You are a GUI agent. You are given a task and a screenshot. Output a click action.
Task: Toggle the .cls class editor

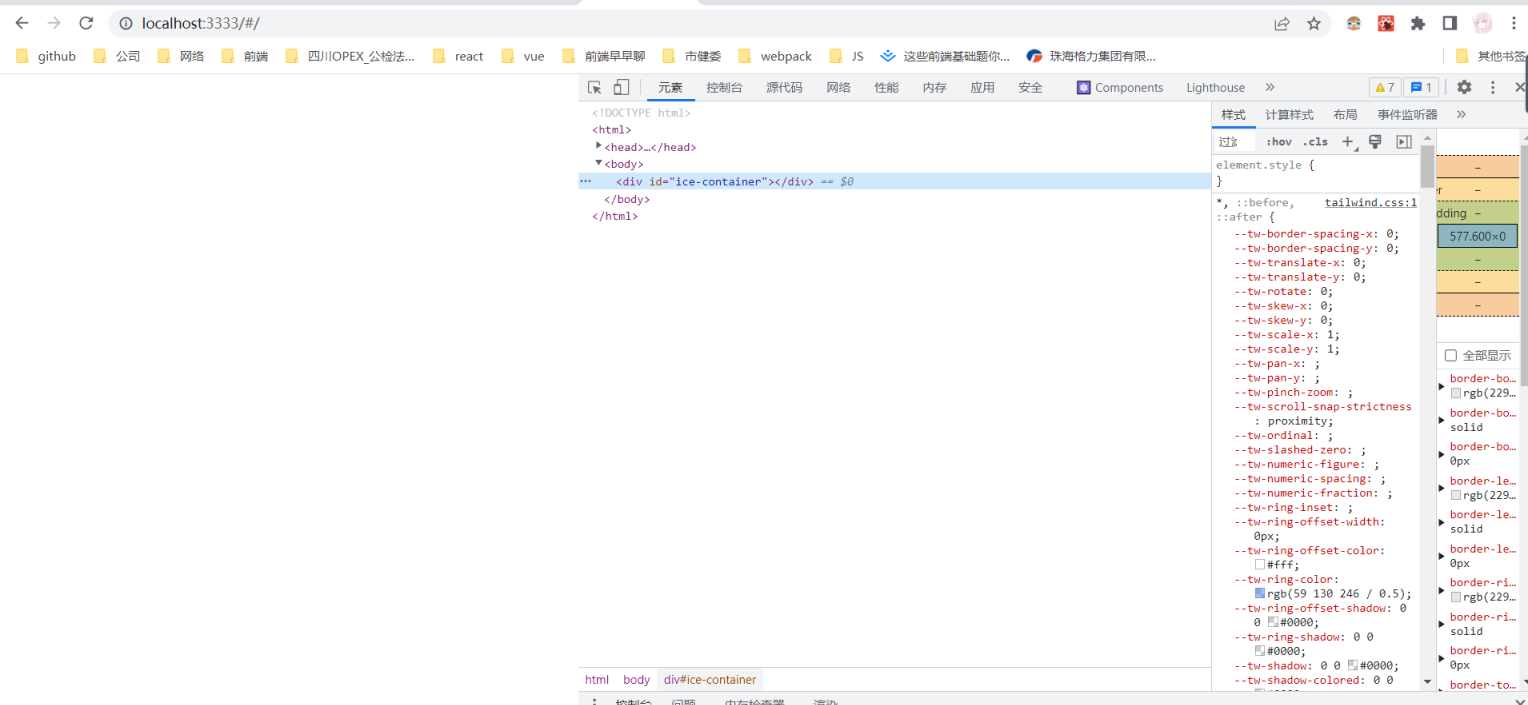coord(1315,142)
